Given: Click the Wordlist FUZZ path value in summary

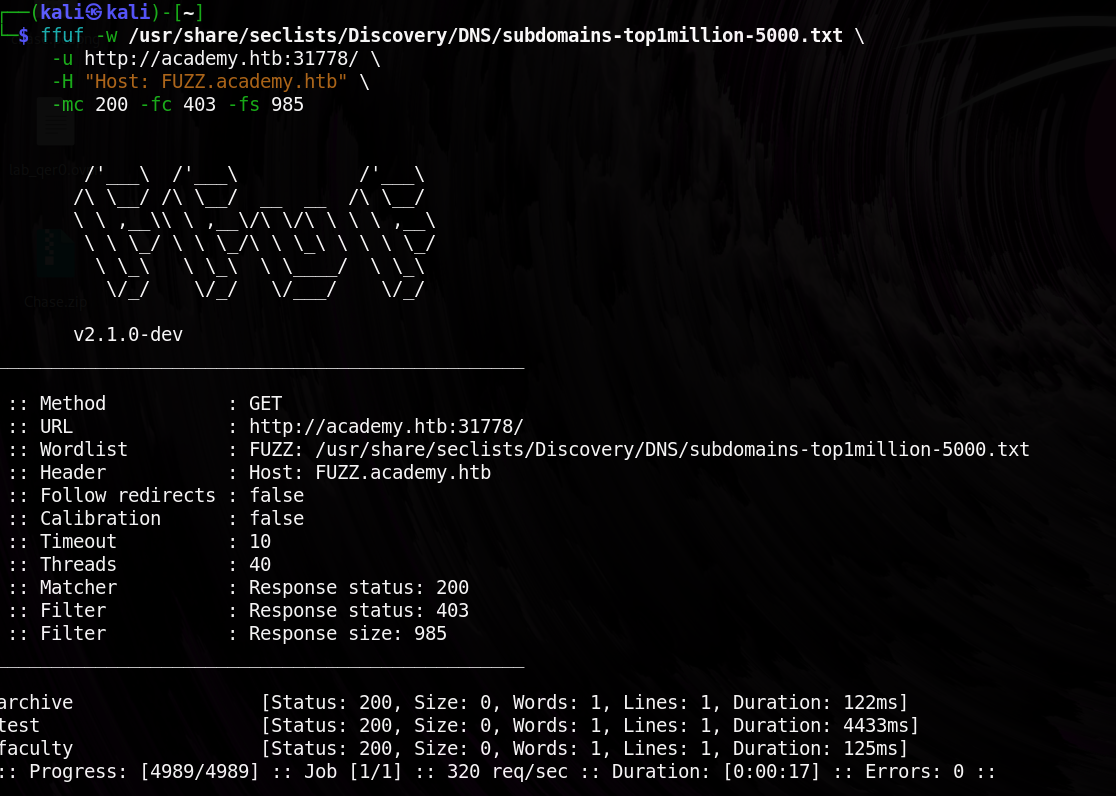Looking at the screenshot, I should click(639, 449).
